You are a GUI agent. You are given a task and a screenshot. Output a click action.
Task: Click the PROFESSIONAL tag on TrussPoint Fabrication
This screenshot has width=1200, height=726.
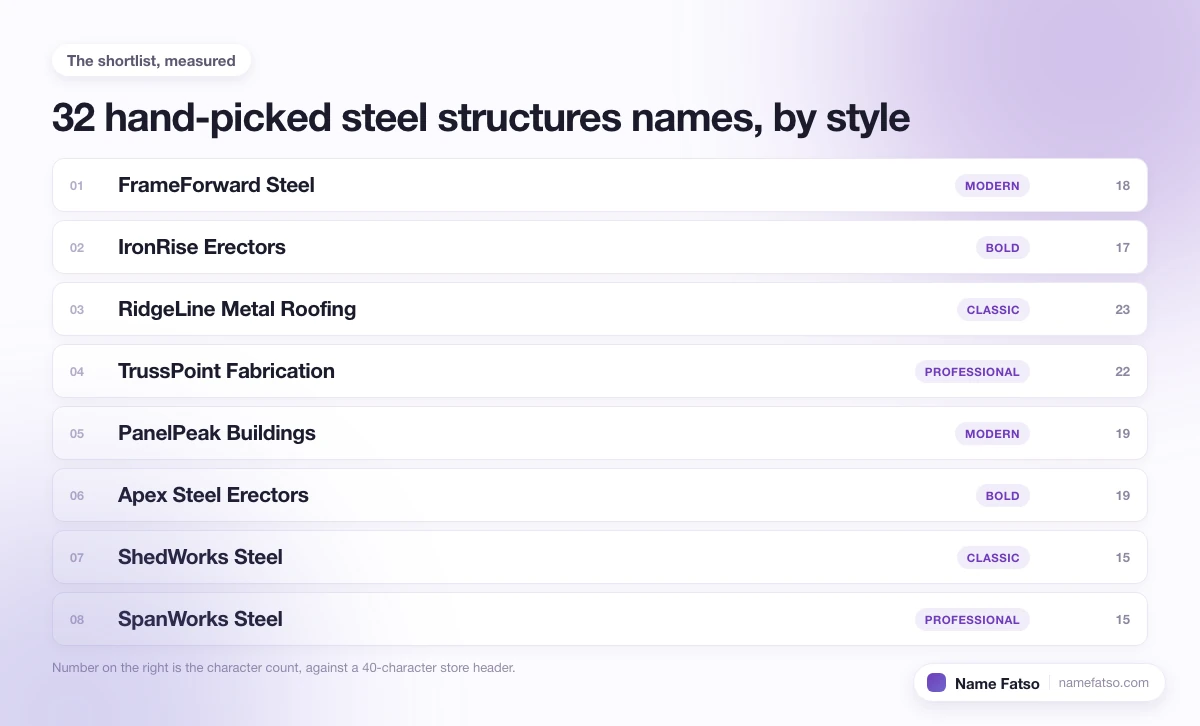972,372
